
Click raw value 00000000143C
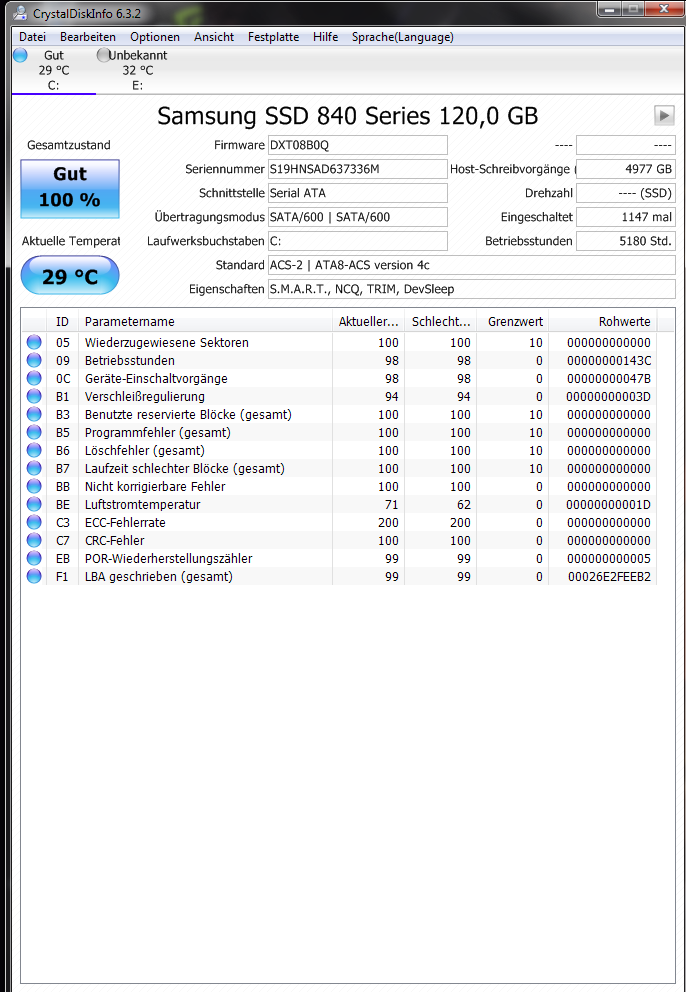[x=609, y=360]
